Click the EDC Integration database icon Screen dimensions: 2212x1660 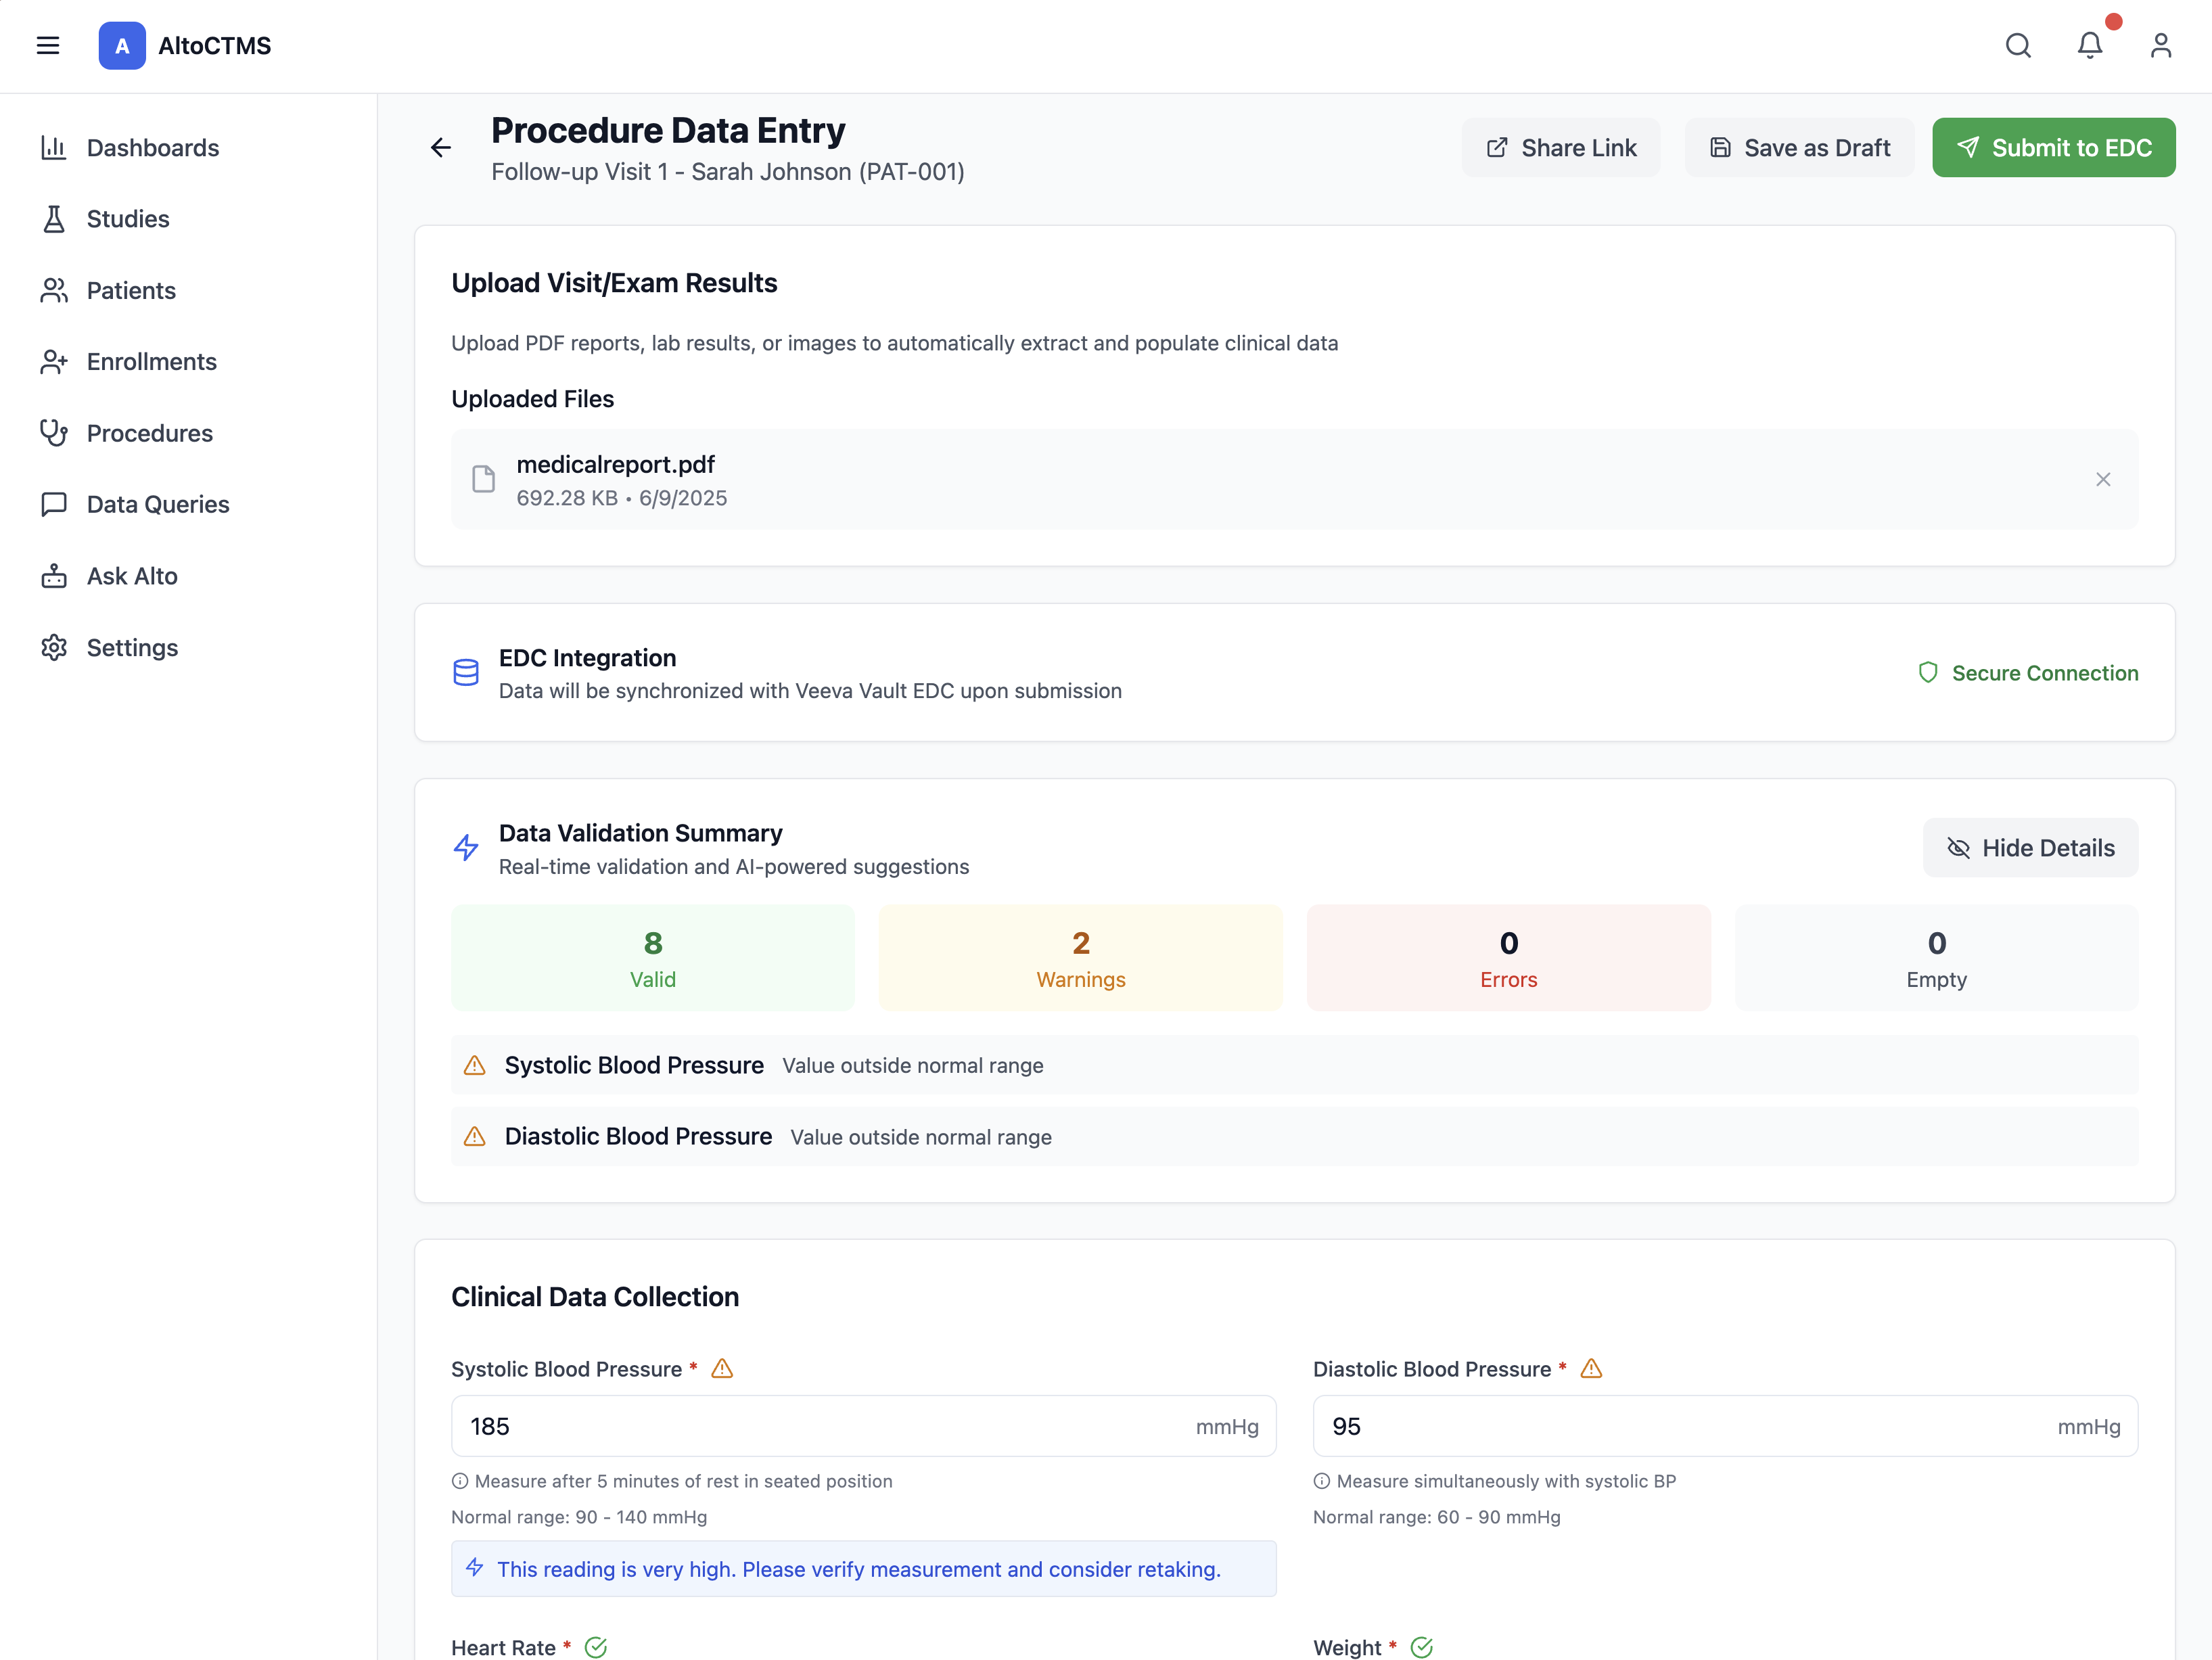[466, 672]
